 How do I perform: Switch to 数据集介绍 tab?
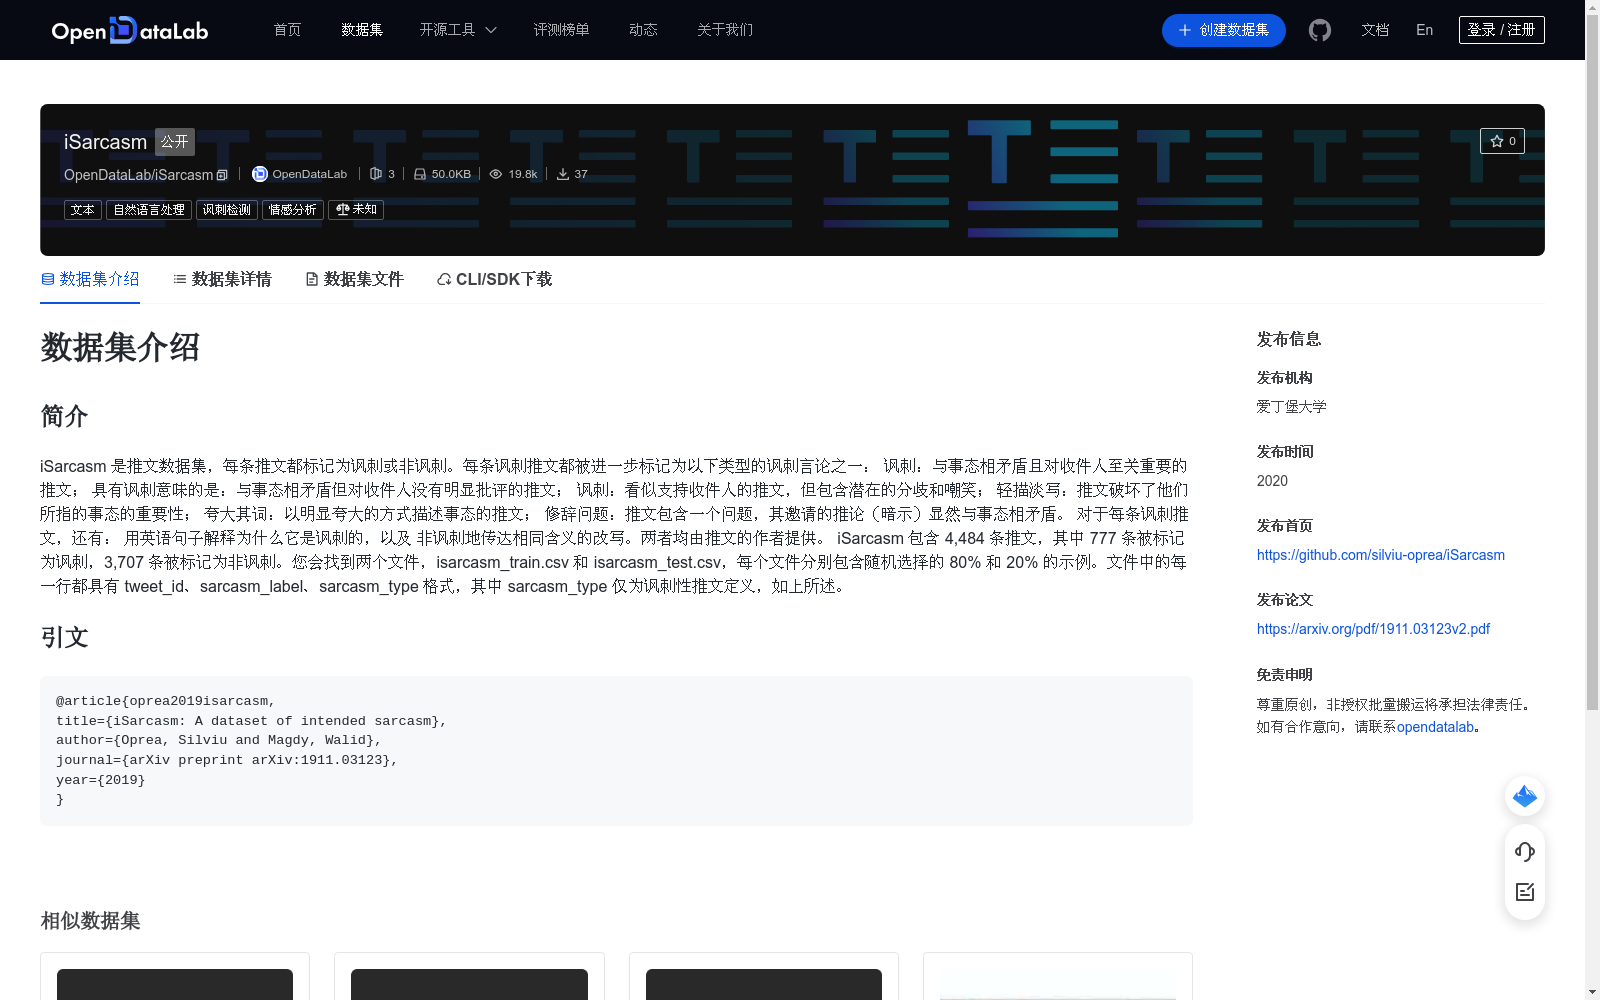[90, 279]
